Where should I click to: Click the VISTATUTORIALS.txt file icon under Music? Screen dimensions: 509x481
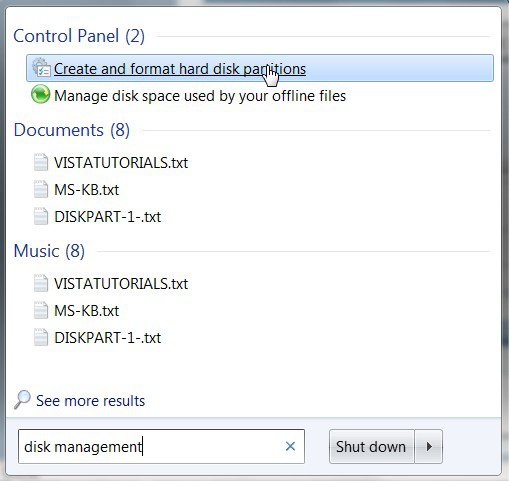pos(41,283)
